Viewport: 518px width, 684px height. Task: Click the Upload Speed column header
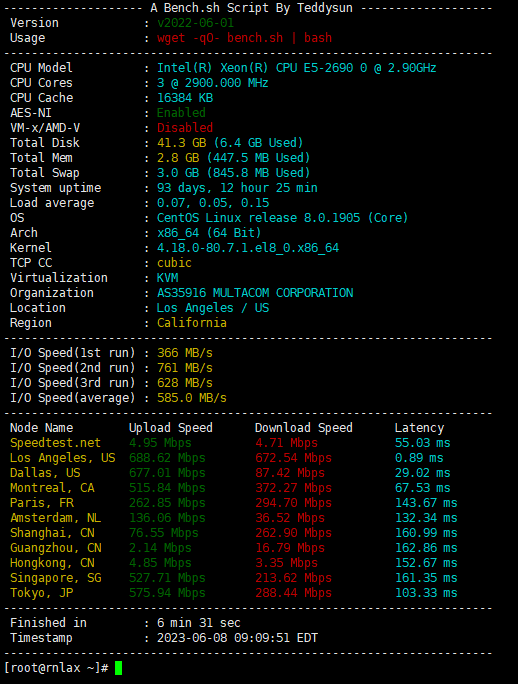(x=171, y=428)
